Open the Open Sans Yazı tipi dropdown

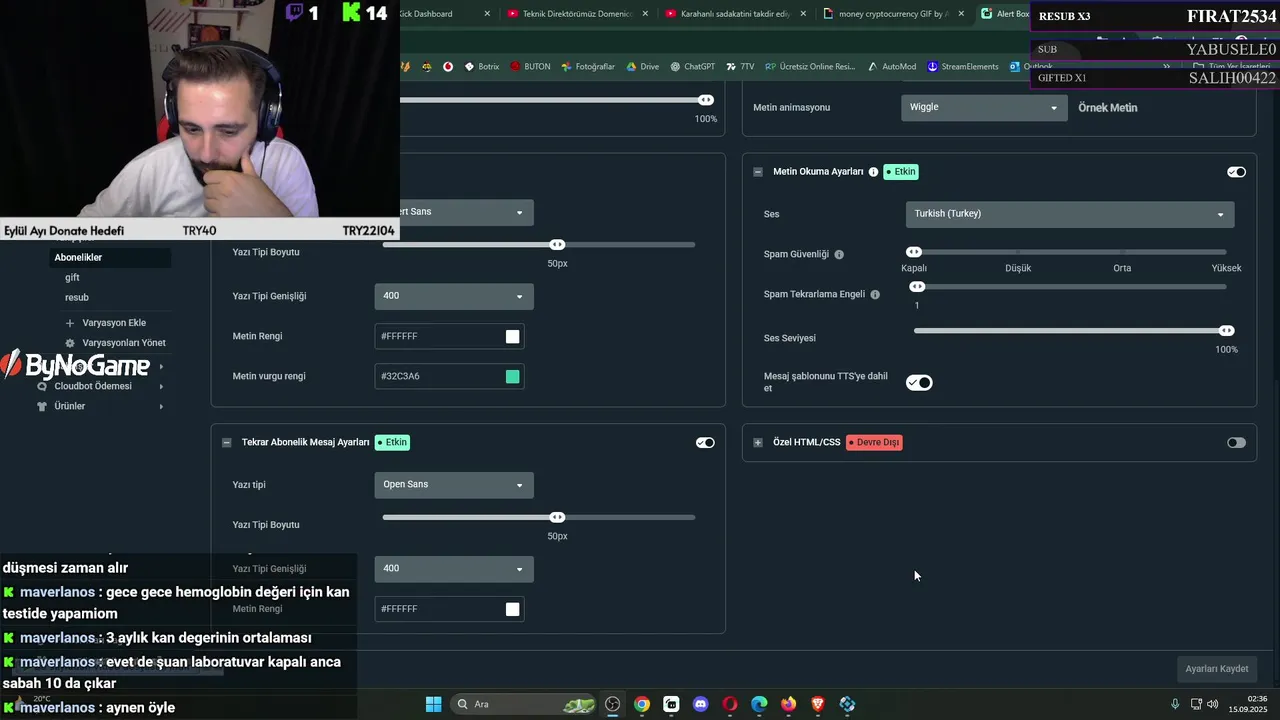point(454,485)
